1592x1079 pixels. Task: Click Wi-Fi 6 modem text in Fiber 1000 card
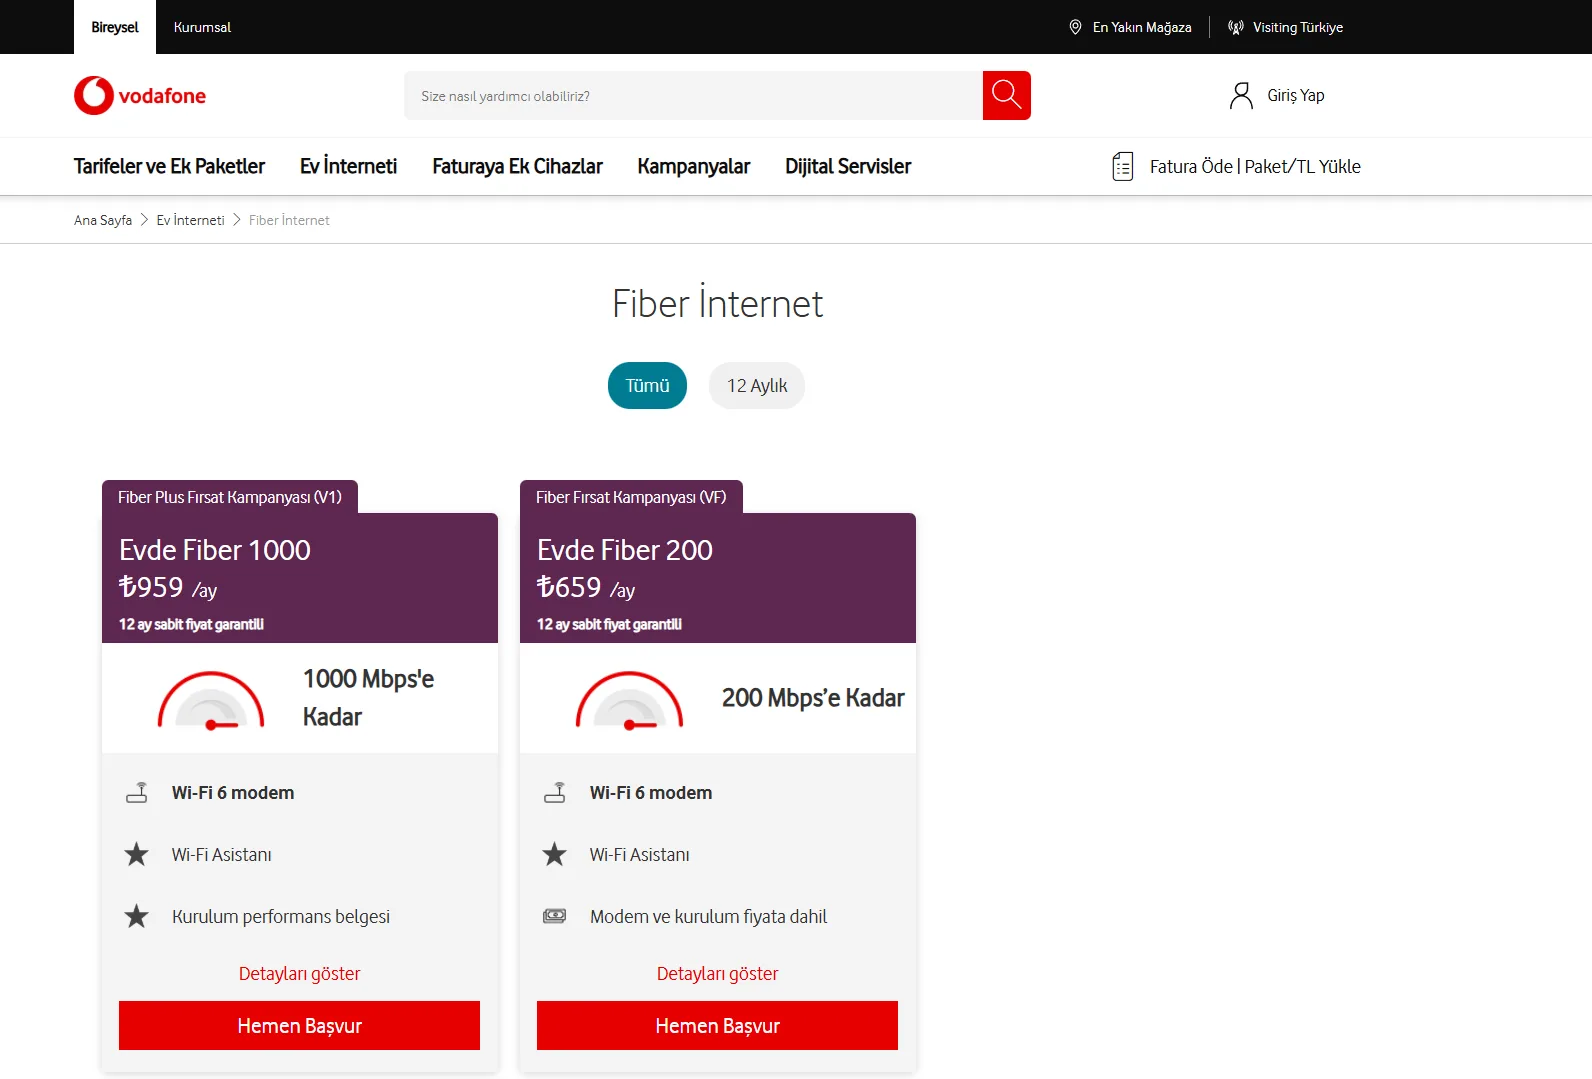point(233,793)
